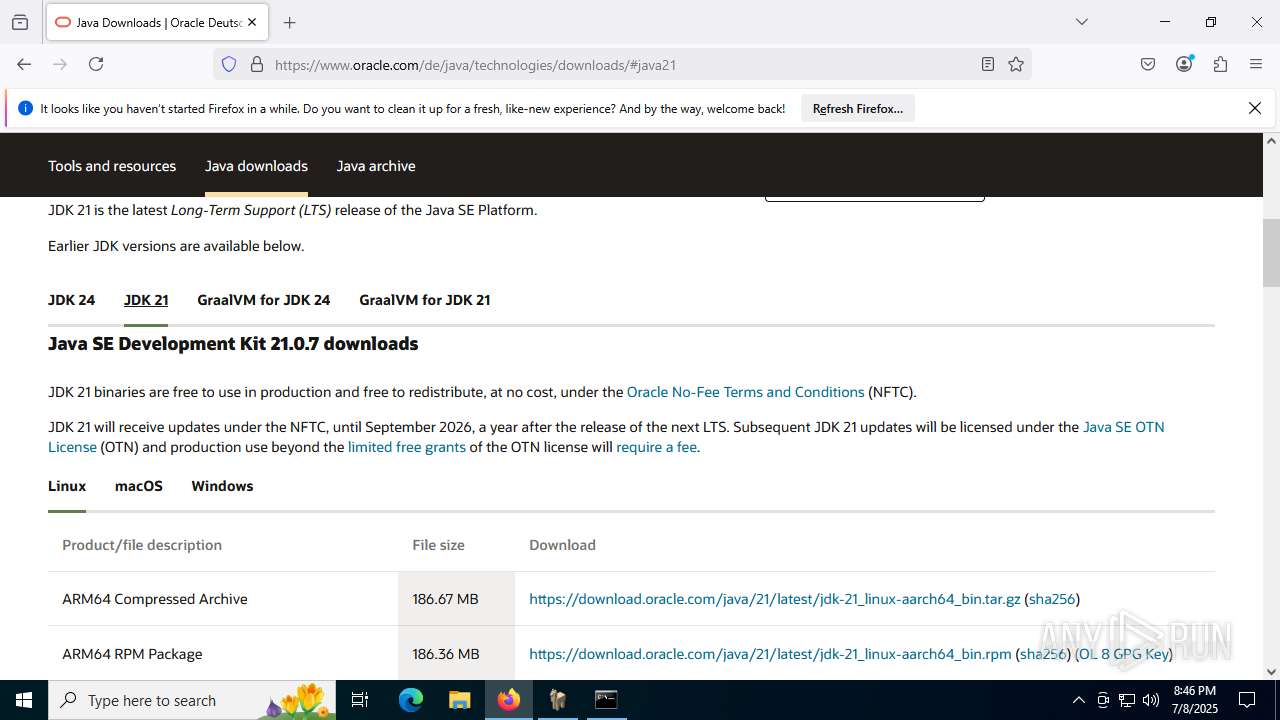Download the aarch64 RPM package link
Screen dimensions: 1280x720
coord(770,654)
